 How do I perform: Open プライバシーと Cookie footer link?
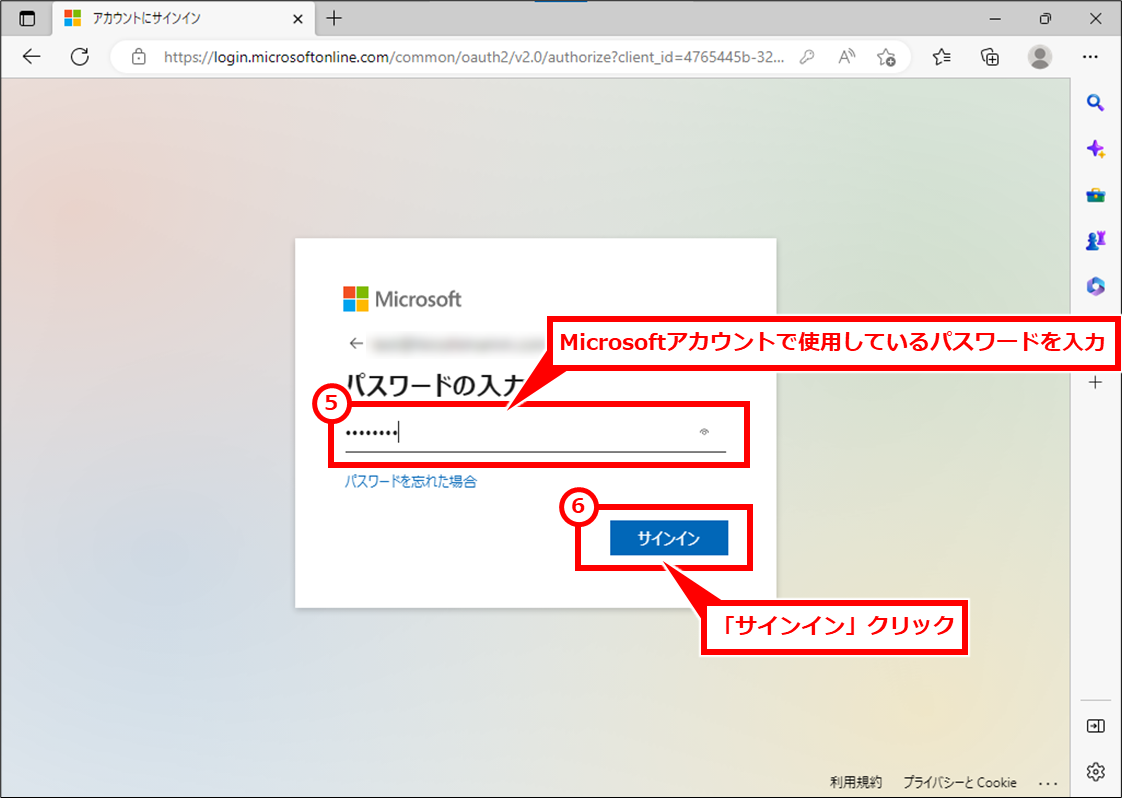(959, 782)
